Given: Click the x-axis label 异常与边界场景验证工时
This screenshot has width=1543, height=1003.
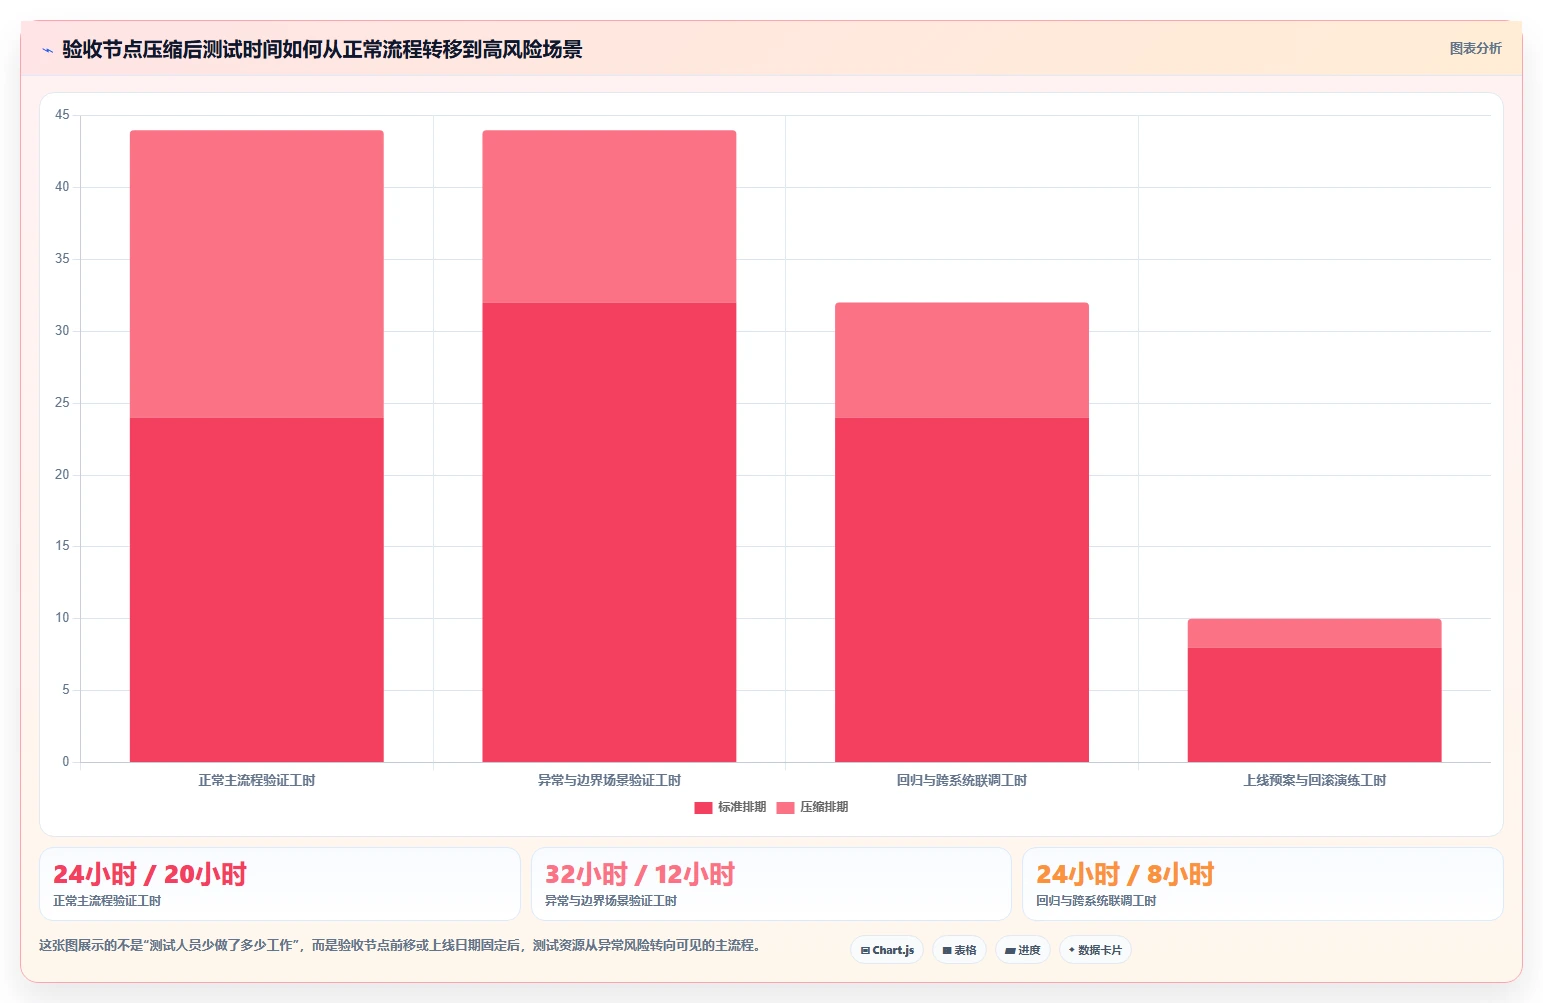Looking at the screenshot, I should pos(609,780).
